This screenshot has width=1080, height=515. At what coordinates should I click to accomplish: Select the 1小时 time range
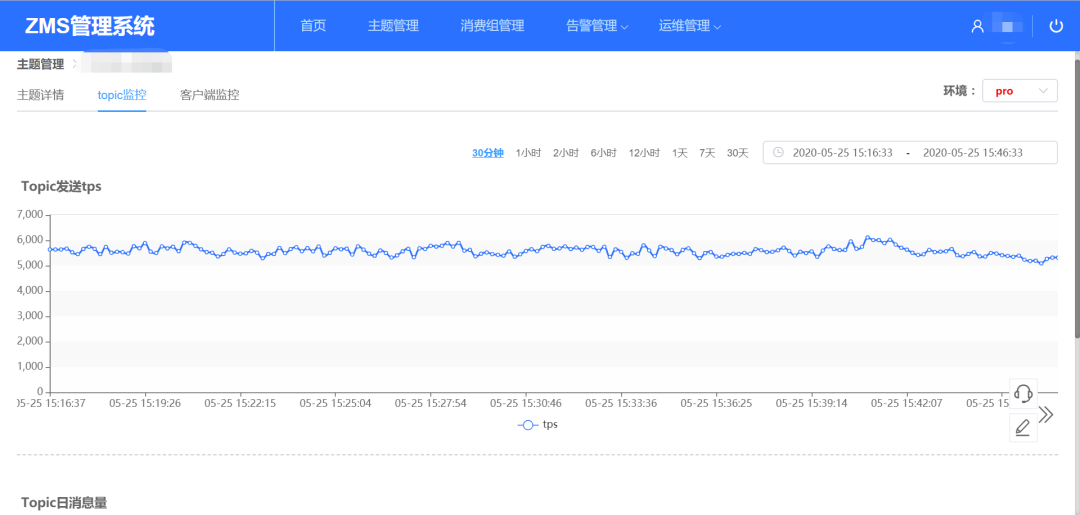(528, 153)
